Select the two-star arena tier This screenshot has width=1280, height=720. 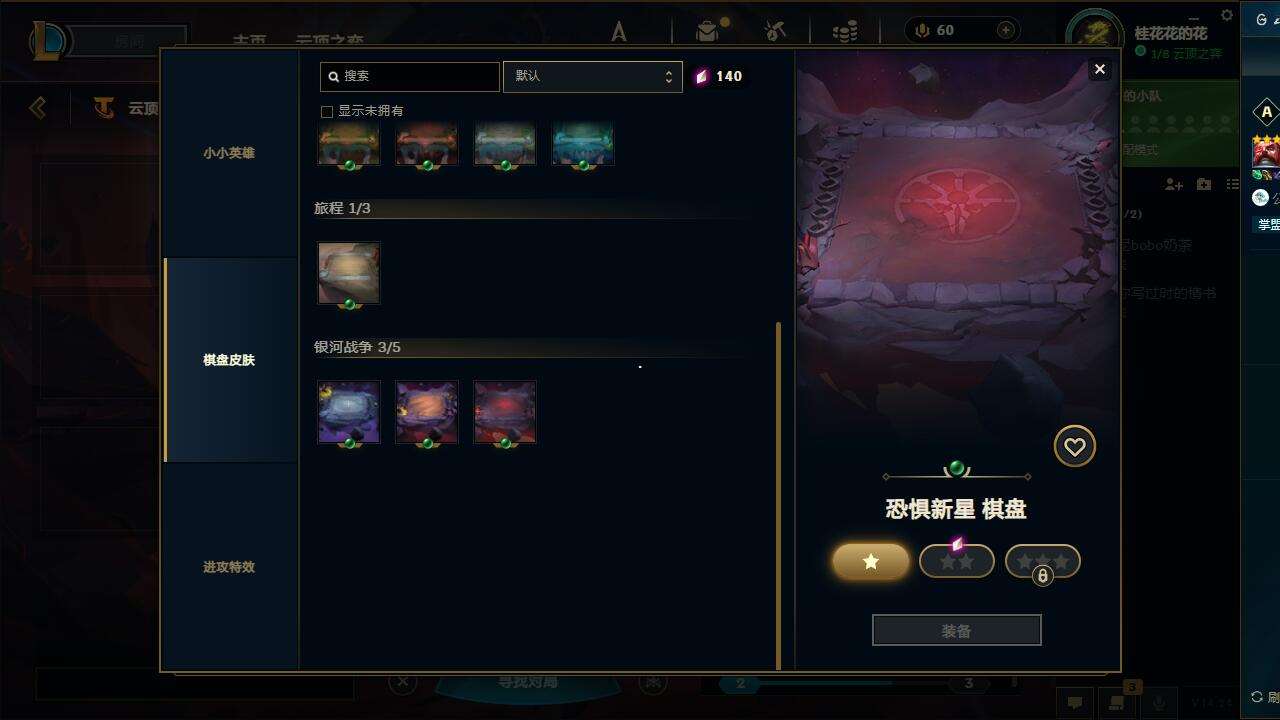point(957,562)
